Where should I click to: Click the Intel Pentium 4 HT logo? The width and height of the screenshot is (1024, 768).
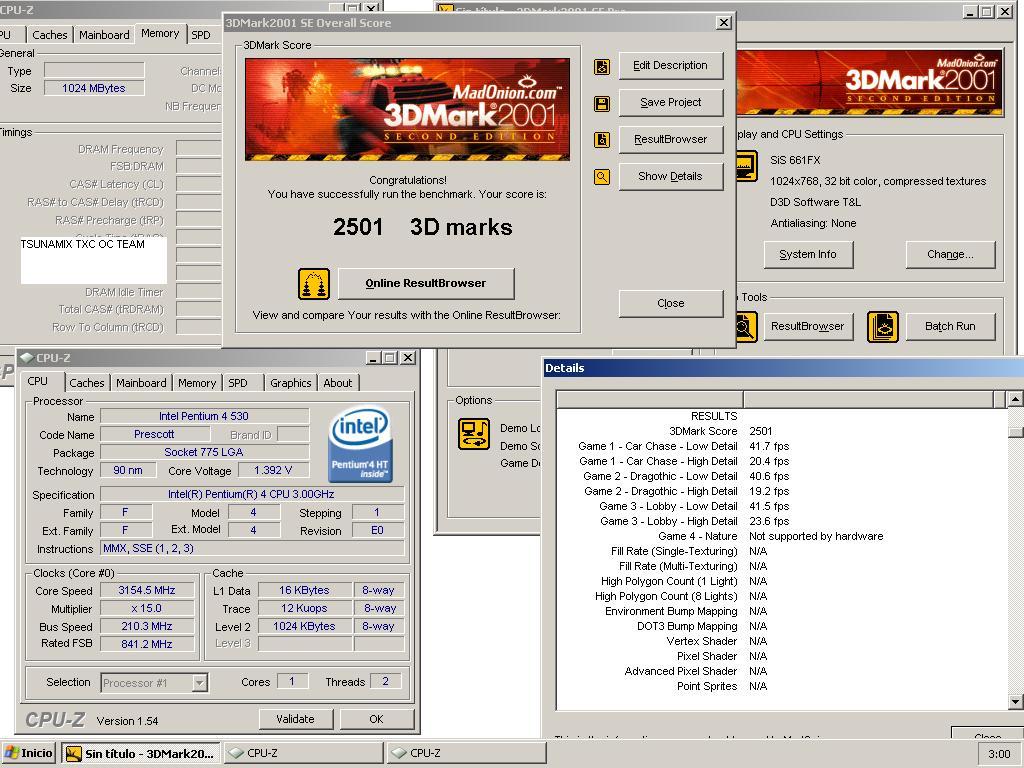[361, 445]
